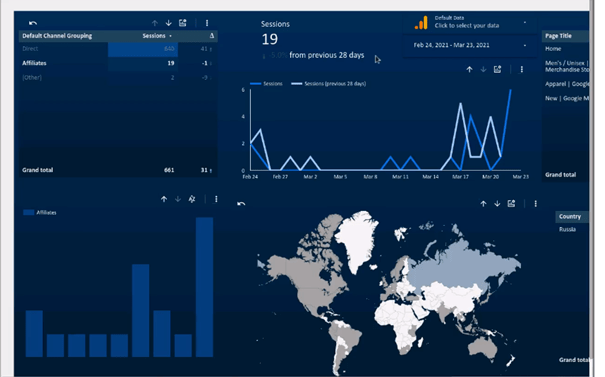Sort by Default Channel Grouping header
The width and height of the screenshot is (605, 377).
click(57, 36)
